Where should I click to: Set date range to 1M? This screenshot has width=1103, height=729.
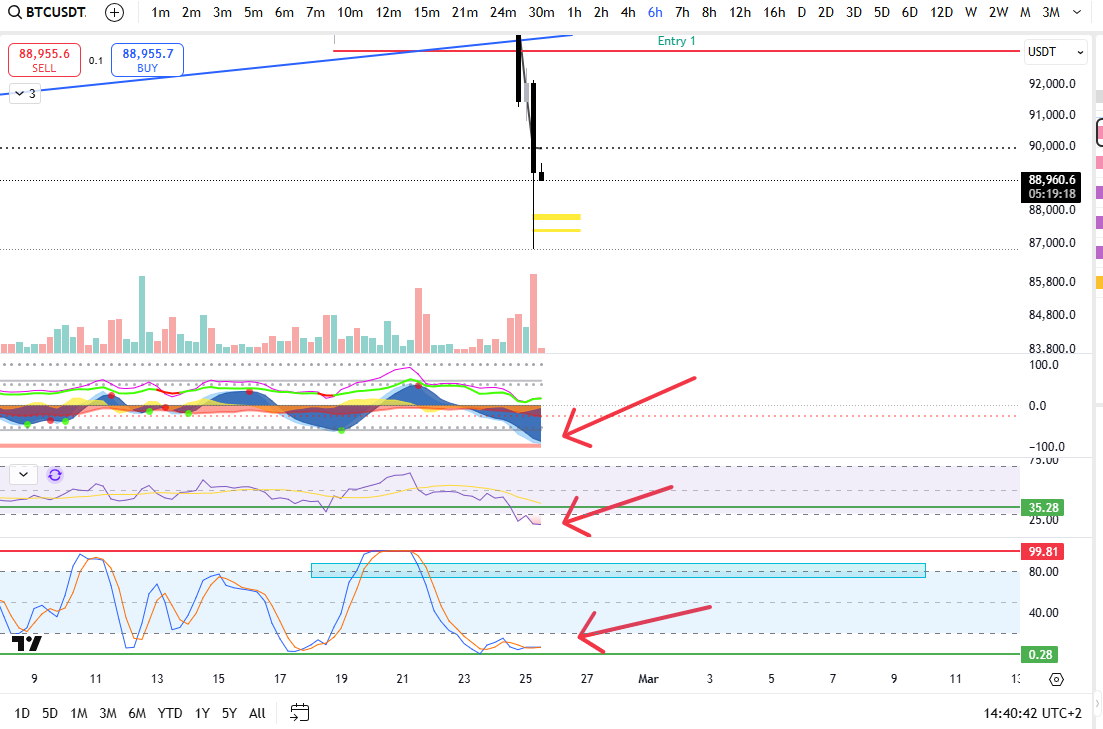79,713
